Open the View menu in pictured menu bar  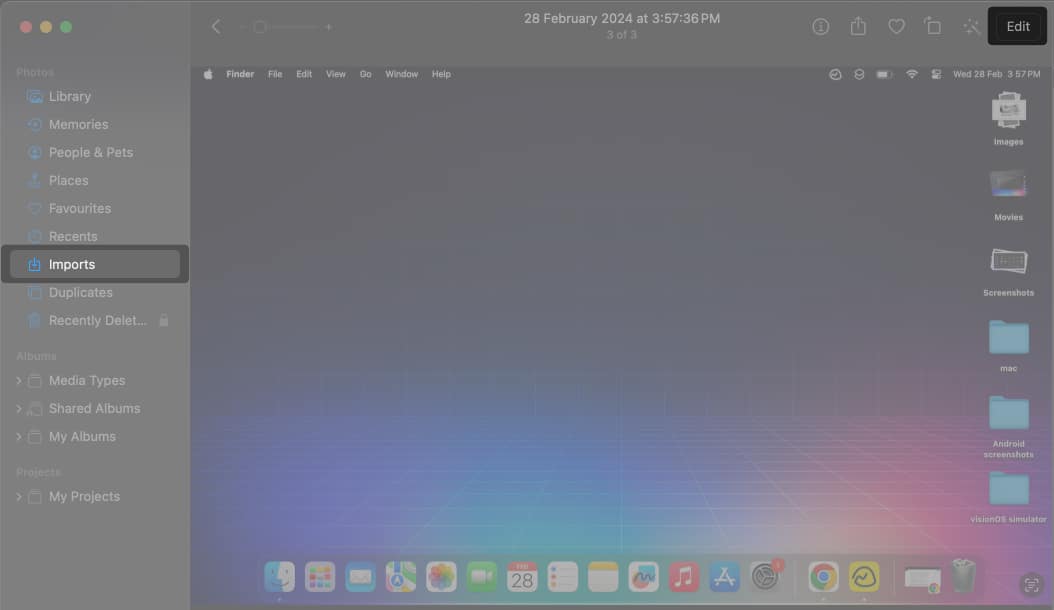(x=335, y=74)
